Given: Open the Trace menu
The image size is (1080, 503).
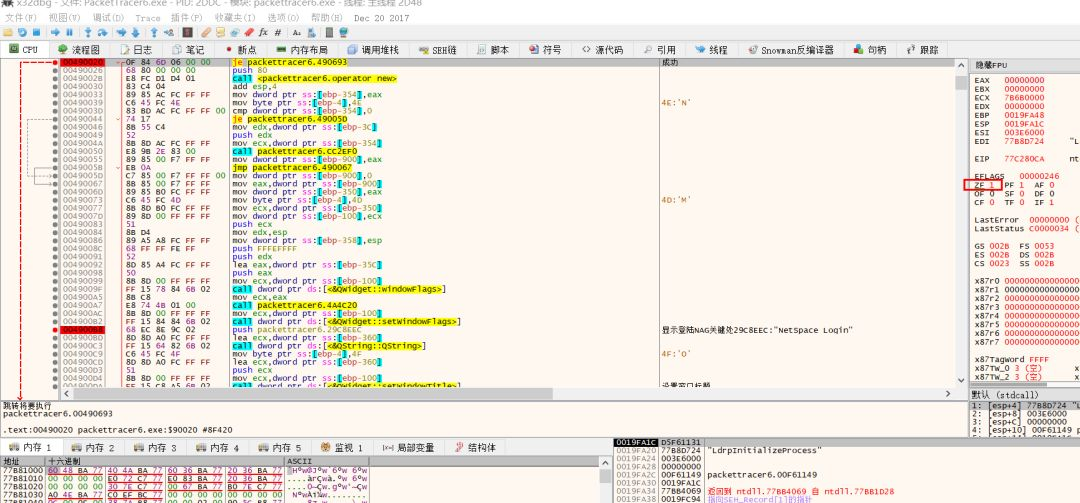Looking at the screenshot, I should (147, 18).
